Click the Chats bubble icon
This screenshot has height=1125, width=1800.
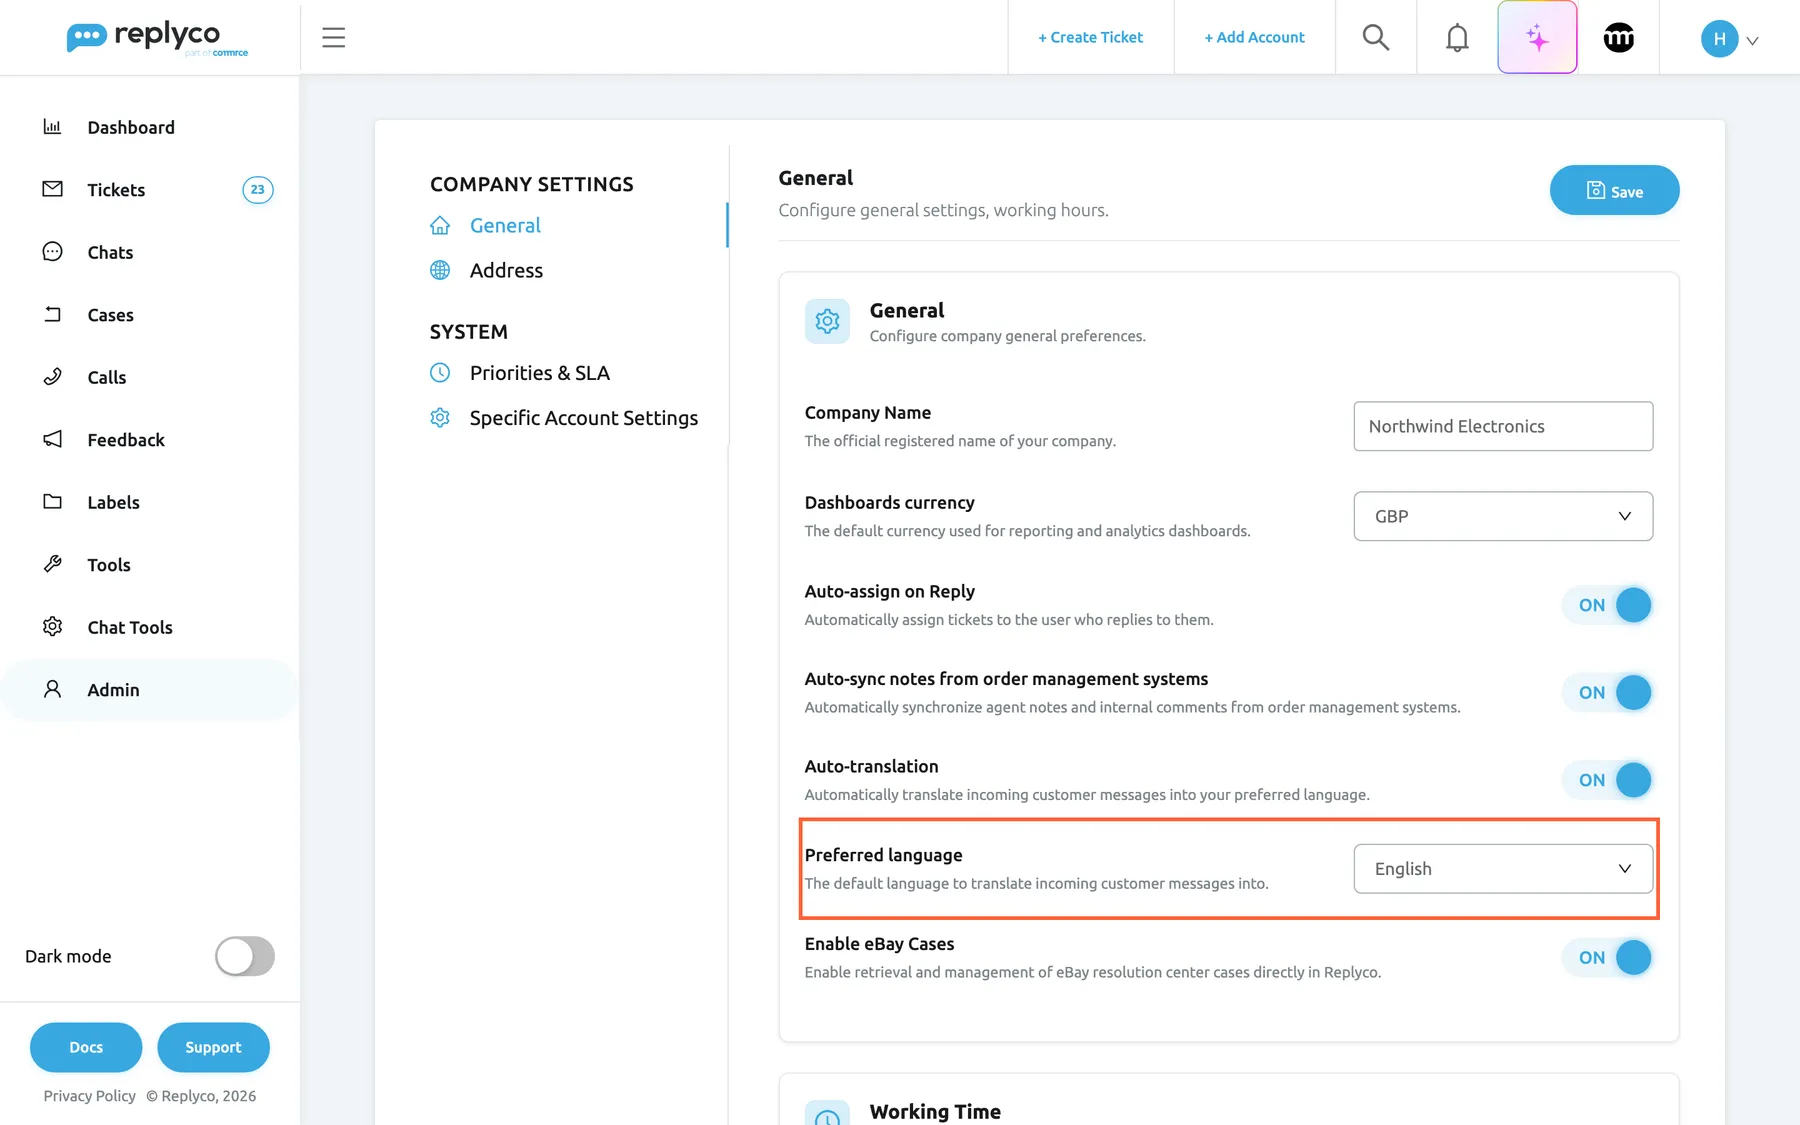click(x=53, y=252)
